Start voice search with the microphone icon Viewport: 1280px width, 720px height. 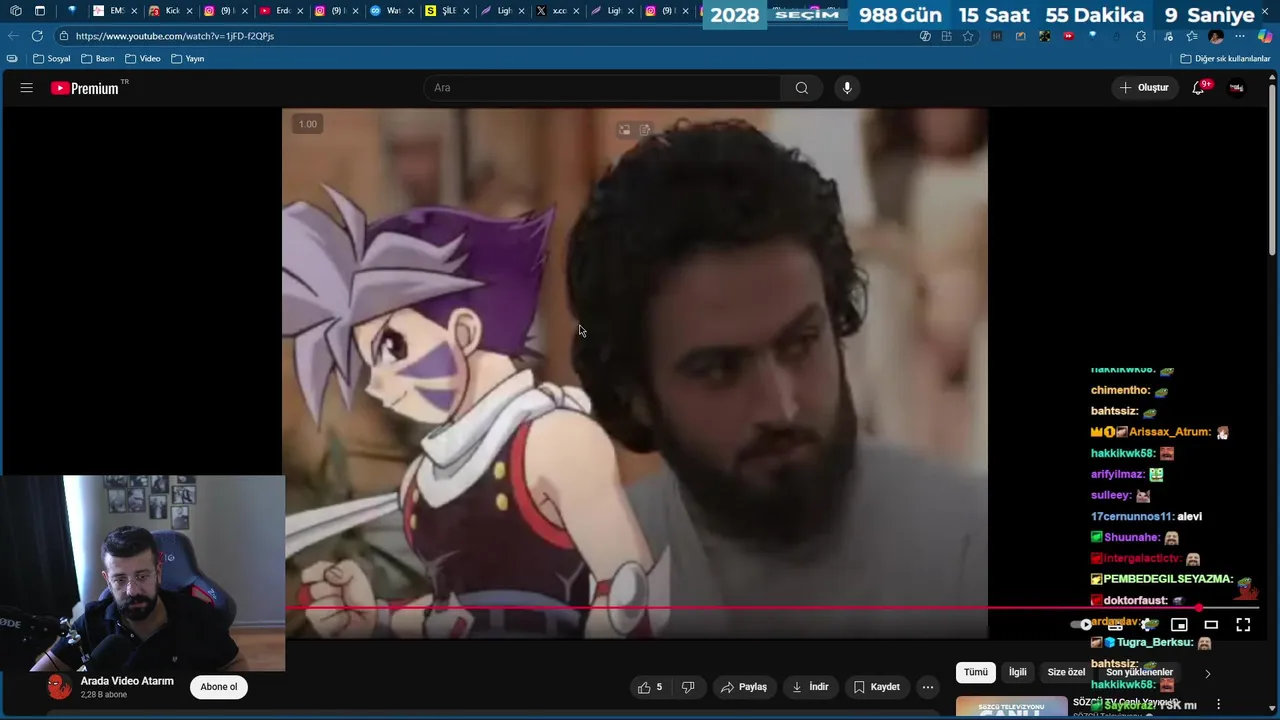(x=847, y=88)
